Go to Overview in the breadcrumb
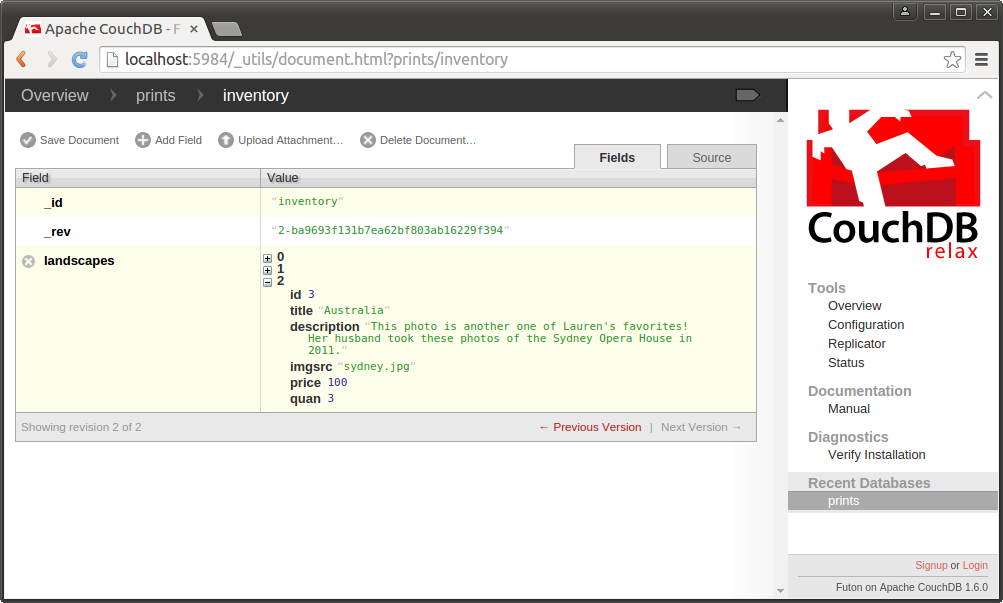 point(55,95)
